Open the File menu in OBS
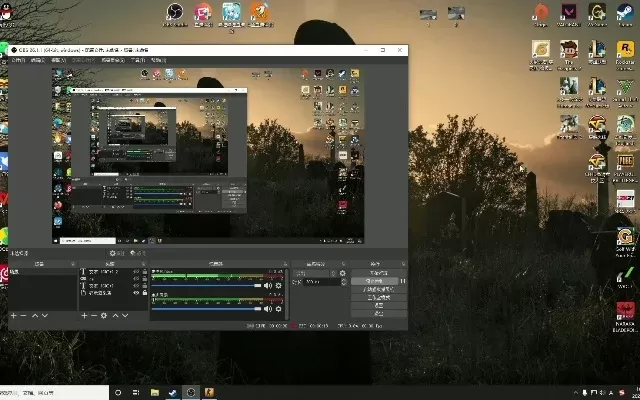The image size is (640, 400). pos(17,60)
